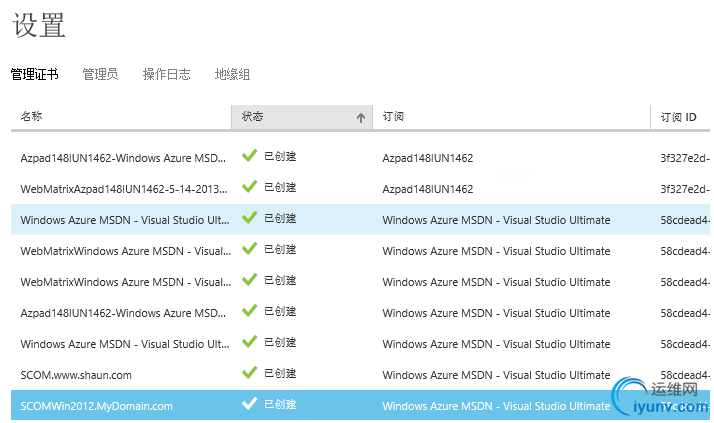Image resolution: width=714 pixels, height=423 pixels.
Task: Click subscription ID 3f327e2d in first row
Action: [684, 158]
